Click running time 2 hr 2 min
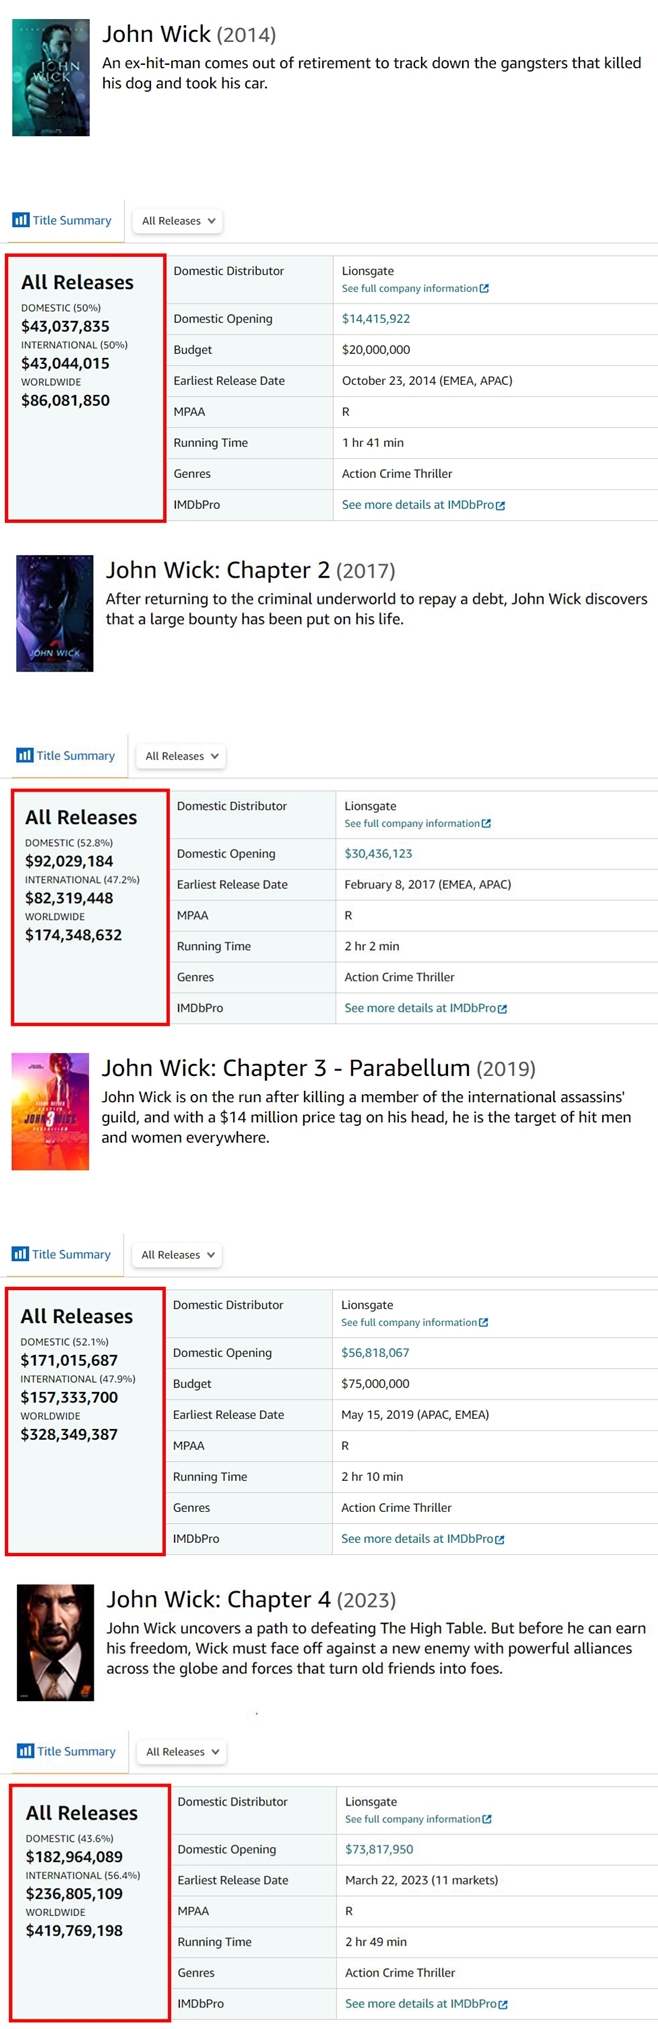Screen dimensions: 658x2029 click(372, 947)
